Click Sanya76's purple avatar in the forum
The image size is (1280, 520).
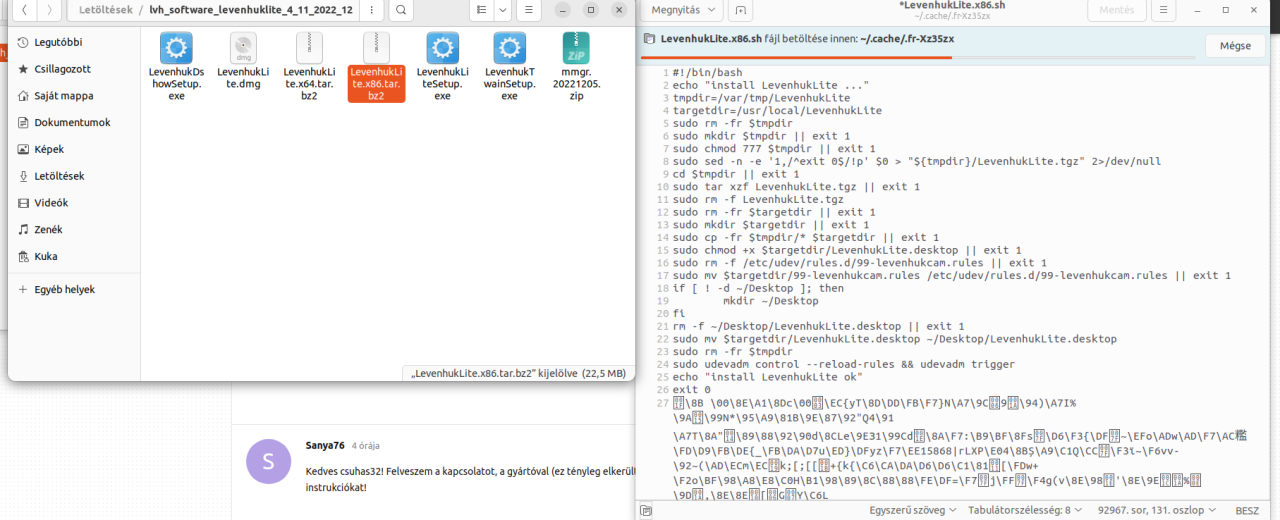pos(269,461)
